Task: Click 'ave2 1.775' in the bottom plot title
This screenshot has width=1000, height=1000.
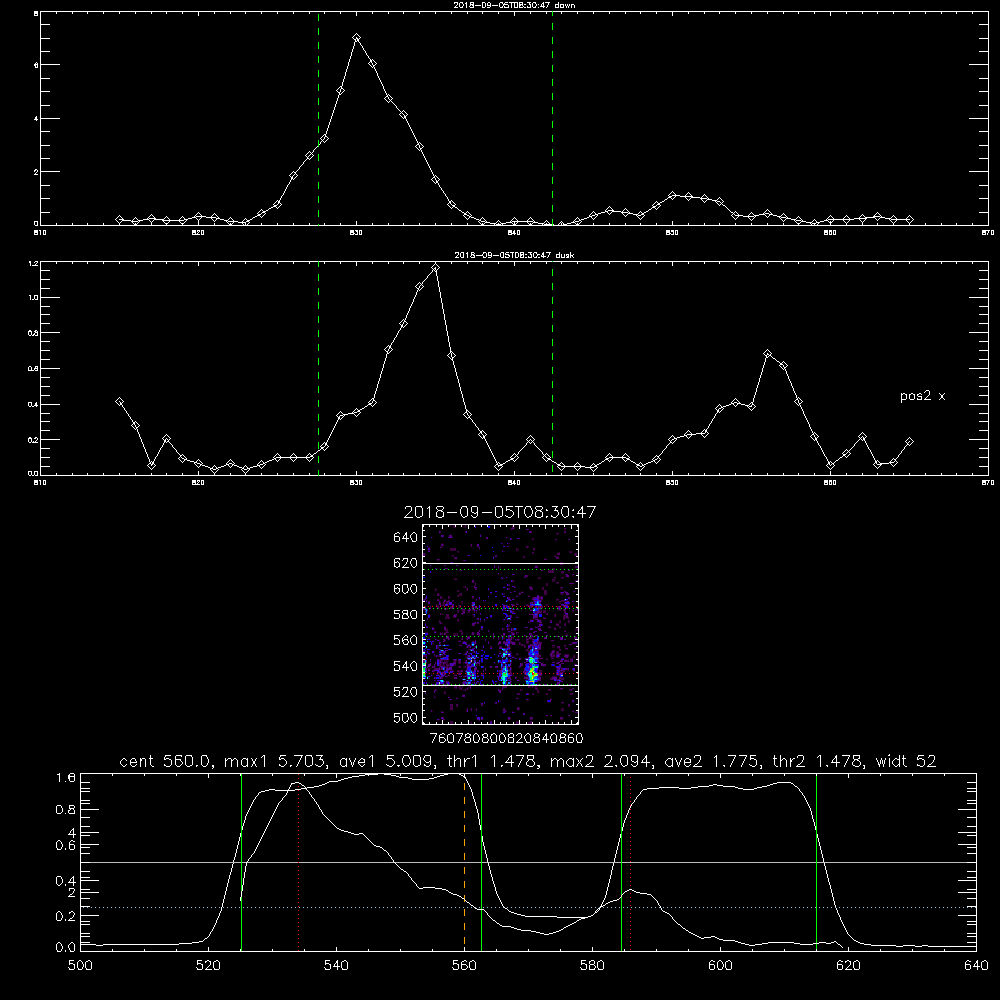Action: (x=710, y=761)
